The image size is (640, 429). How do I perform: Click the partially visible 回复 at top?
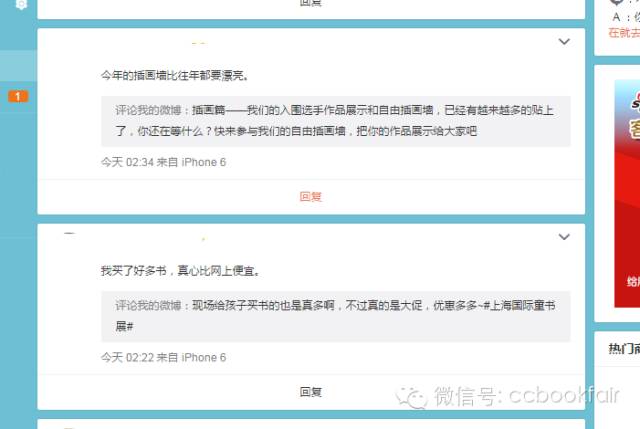[x=311, y=3]
